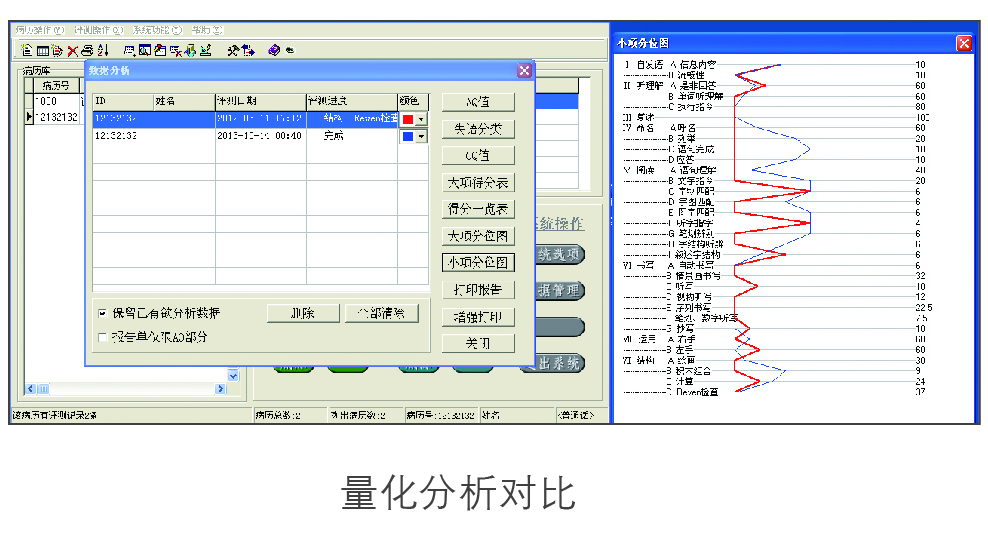This screenshot has width=988, height=539.
Task: Click the right scroll arrow in 病历库
Action: (x=220, y=389)
